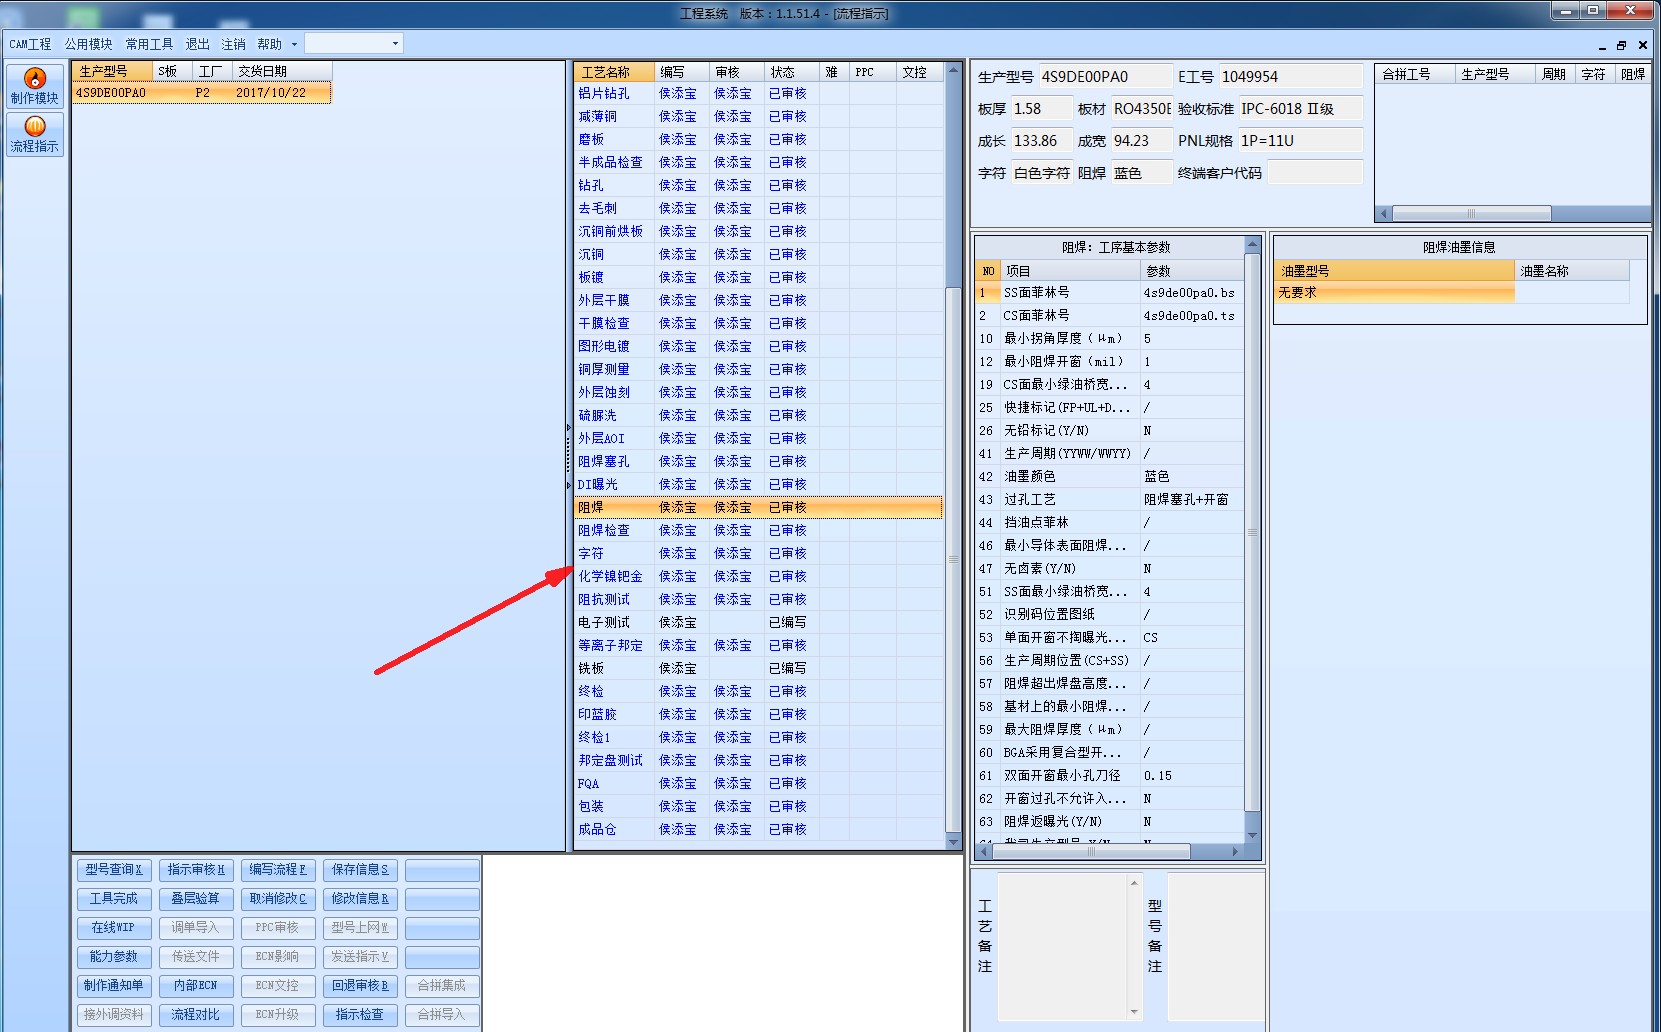The image size is (1661, 1032).
Task: Select the 阻焊塞孔 process row
Action: pyautogui.click(x=758, y=461)
